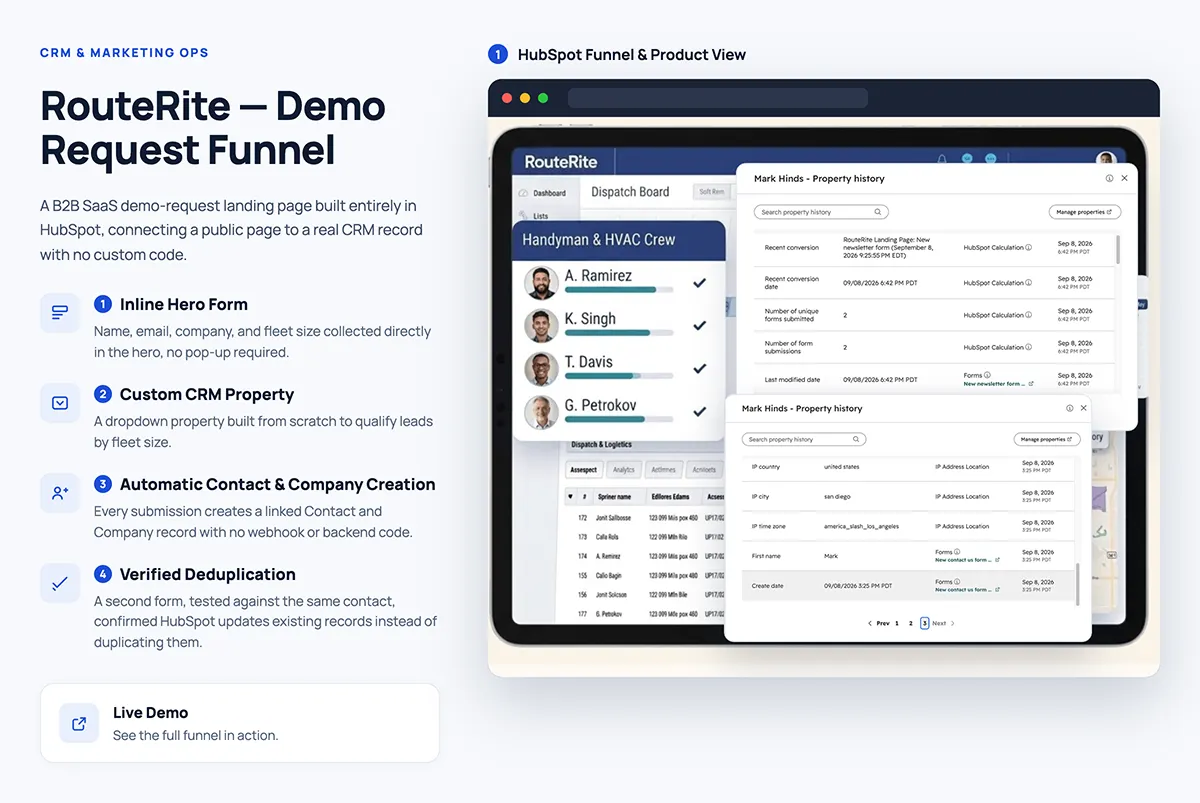
Task: Go to page 2 in pagination
Action: [x=911, y=623]
